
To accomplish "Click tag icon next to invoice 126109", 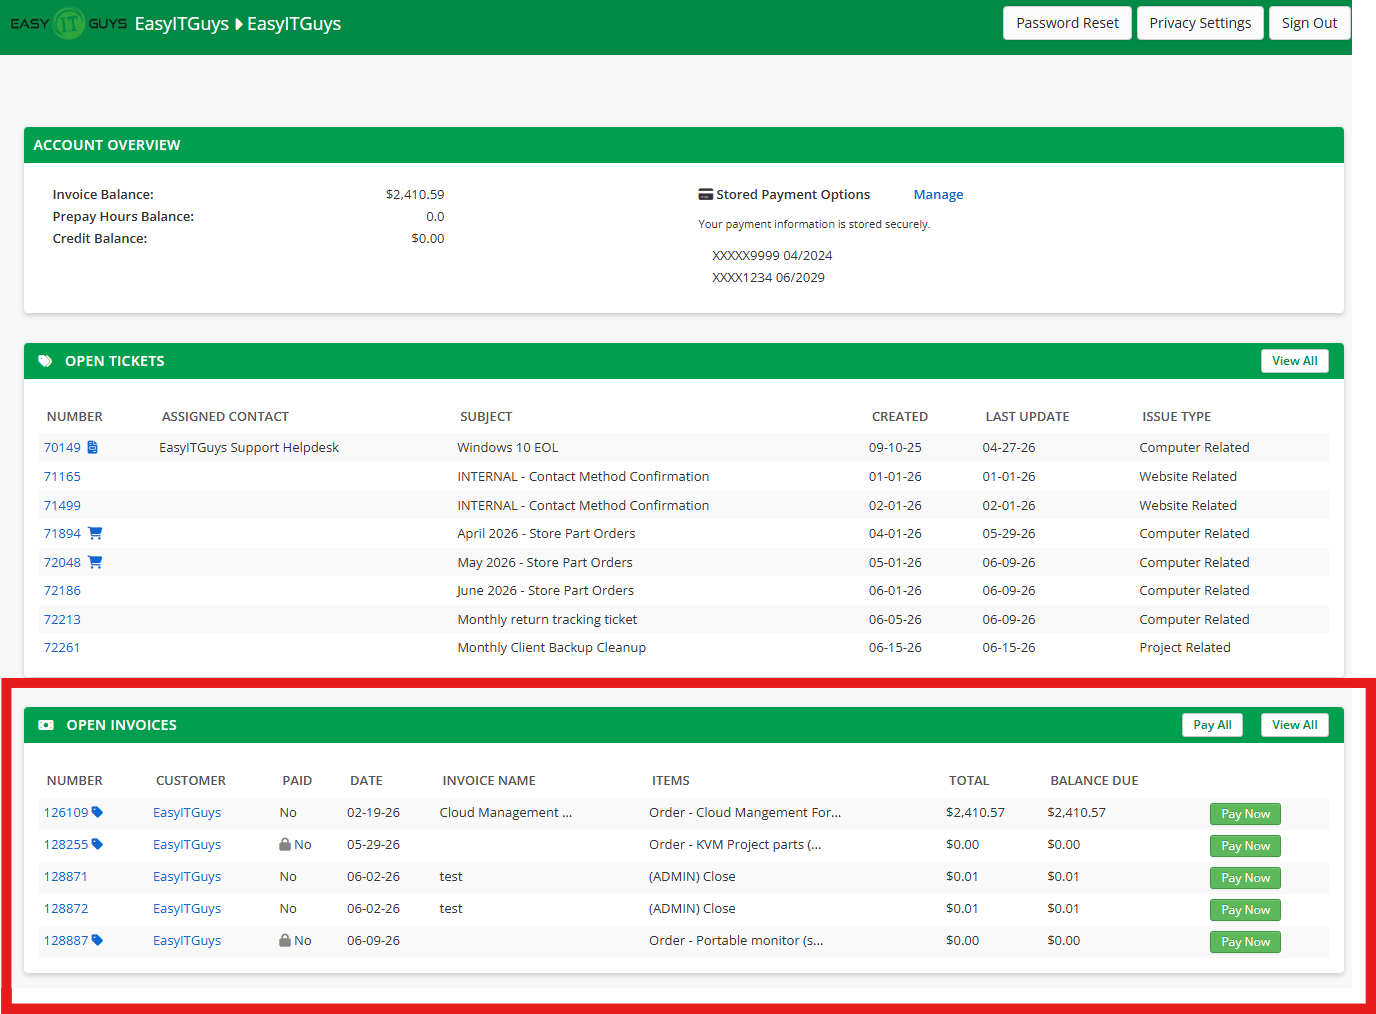I will (97, 812).
